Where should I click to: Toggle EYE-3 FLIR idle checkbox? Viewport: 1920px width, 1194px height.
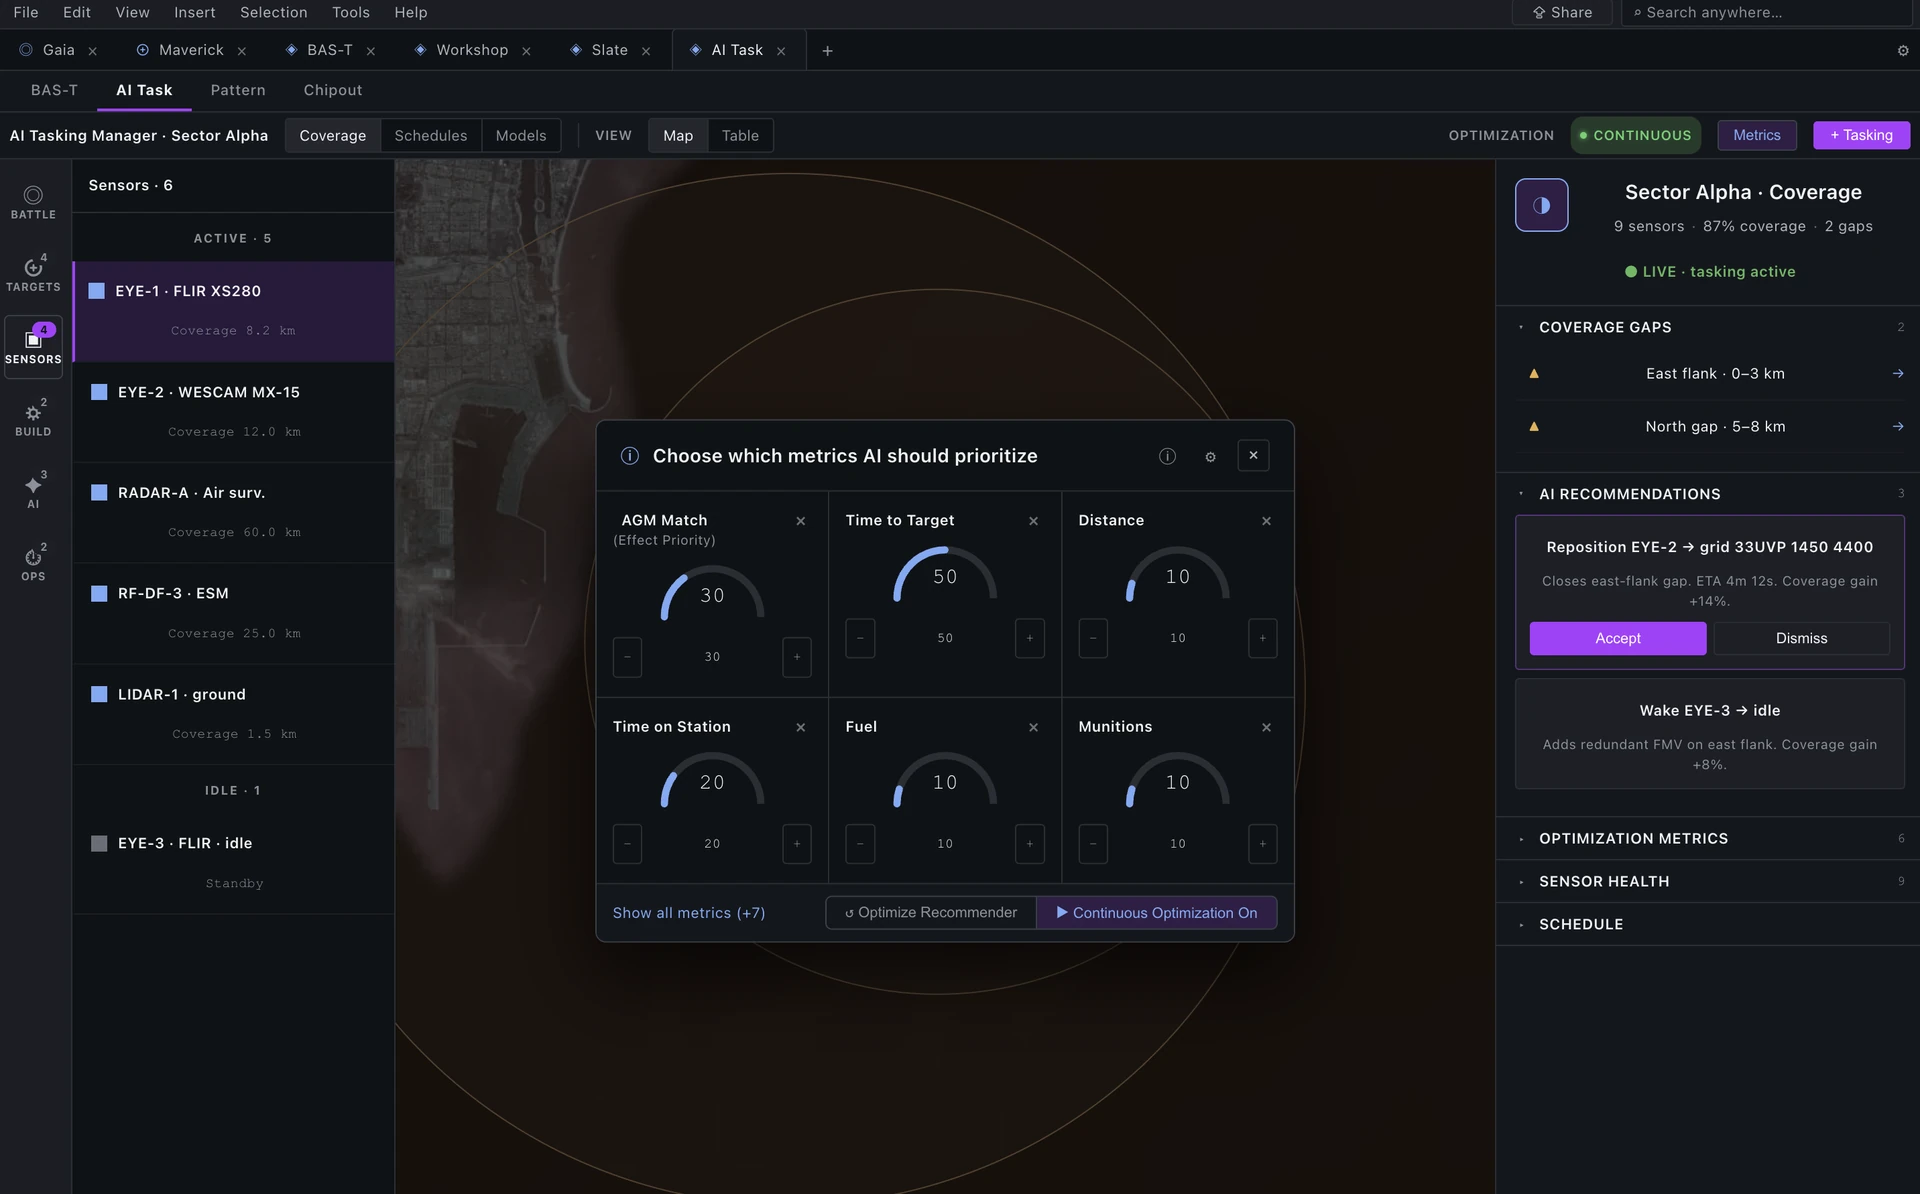click(99, 844)
